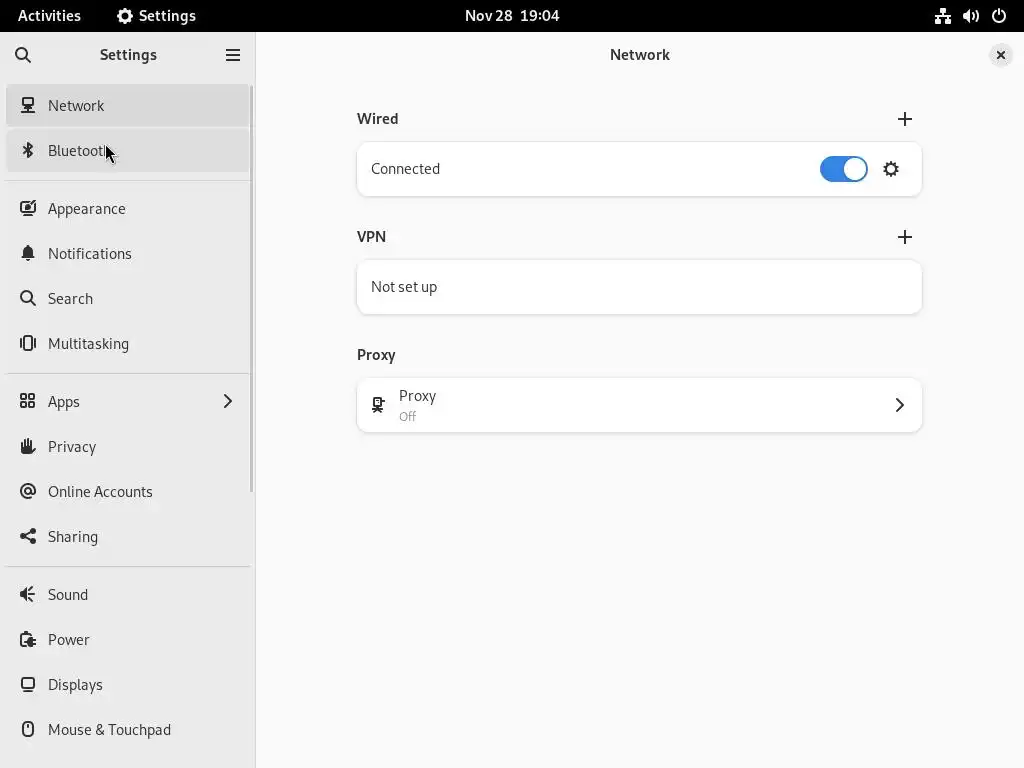Click the Privacy hand icon
The width and height of the screenshot is (1024, 768).
coord(27,446)
